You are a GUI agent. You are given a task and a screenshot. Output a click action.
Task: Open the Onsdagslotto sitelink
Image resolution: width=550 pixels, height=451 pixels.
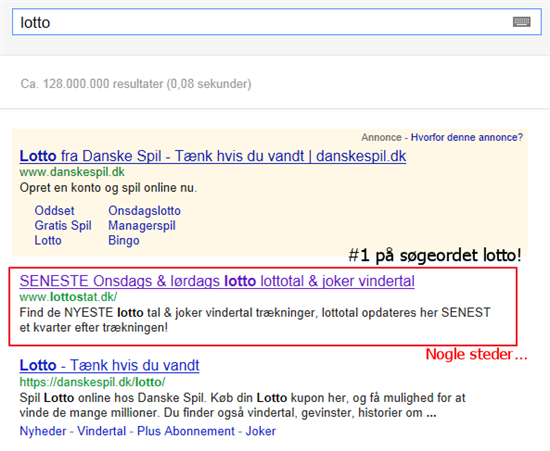pyautogui.click(x=145, y=210)
